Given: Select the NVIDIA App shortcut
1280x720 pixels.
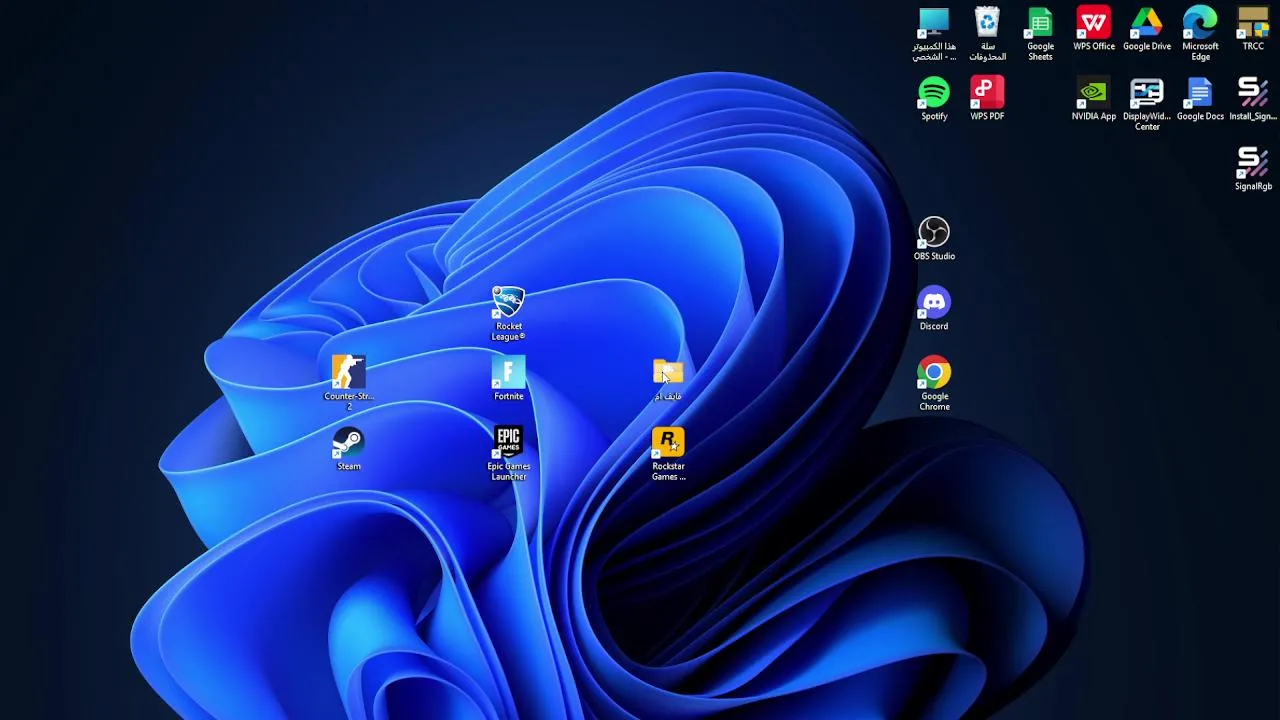Looking at the screenshot, I should tap(1093, 98).
